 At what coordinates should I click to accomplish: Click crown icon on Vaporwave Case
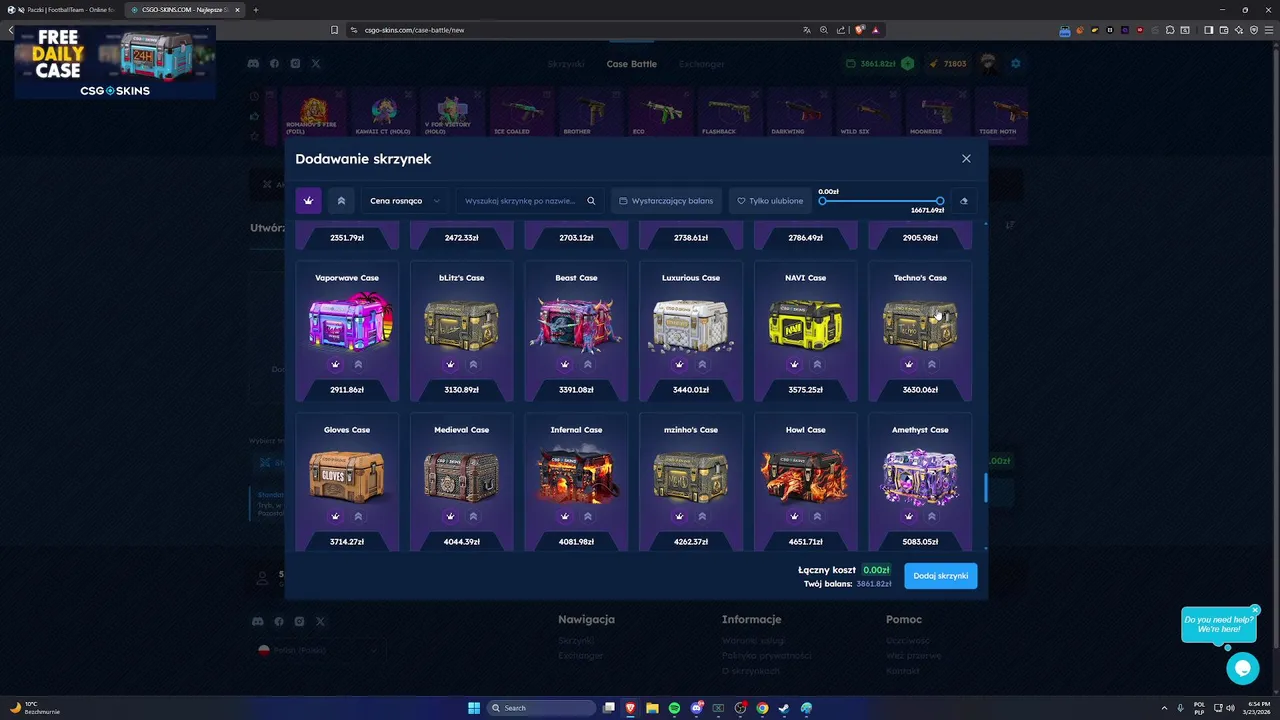point(335,364)
